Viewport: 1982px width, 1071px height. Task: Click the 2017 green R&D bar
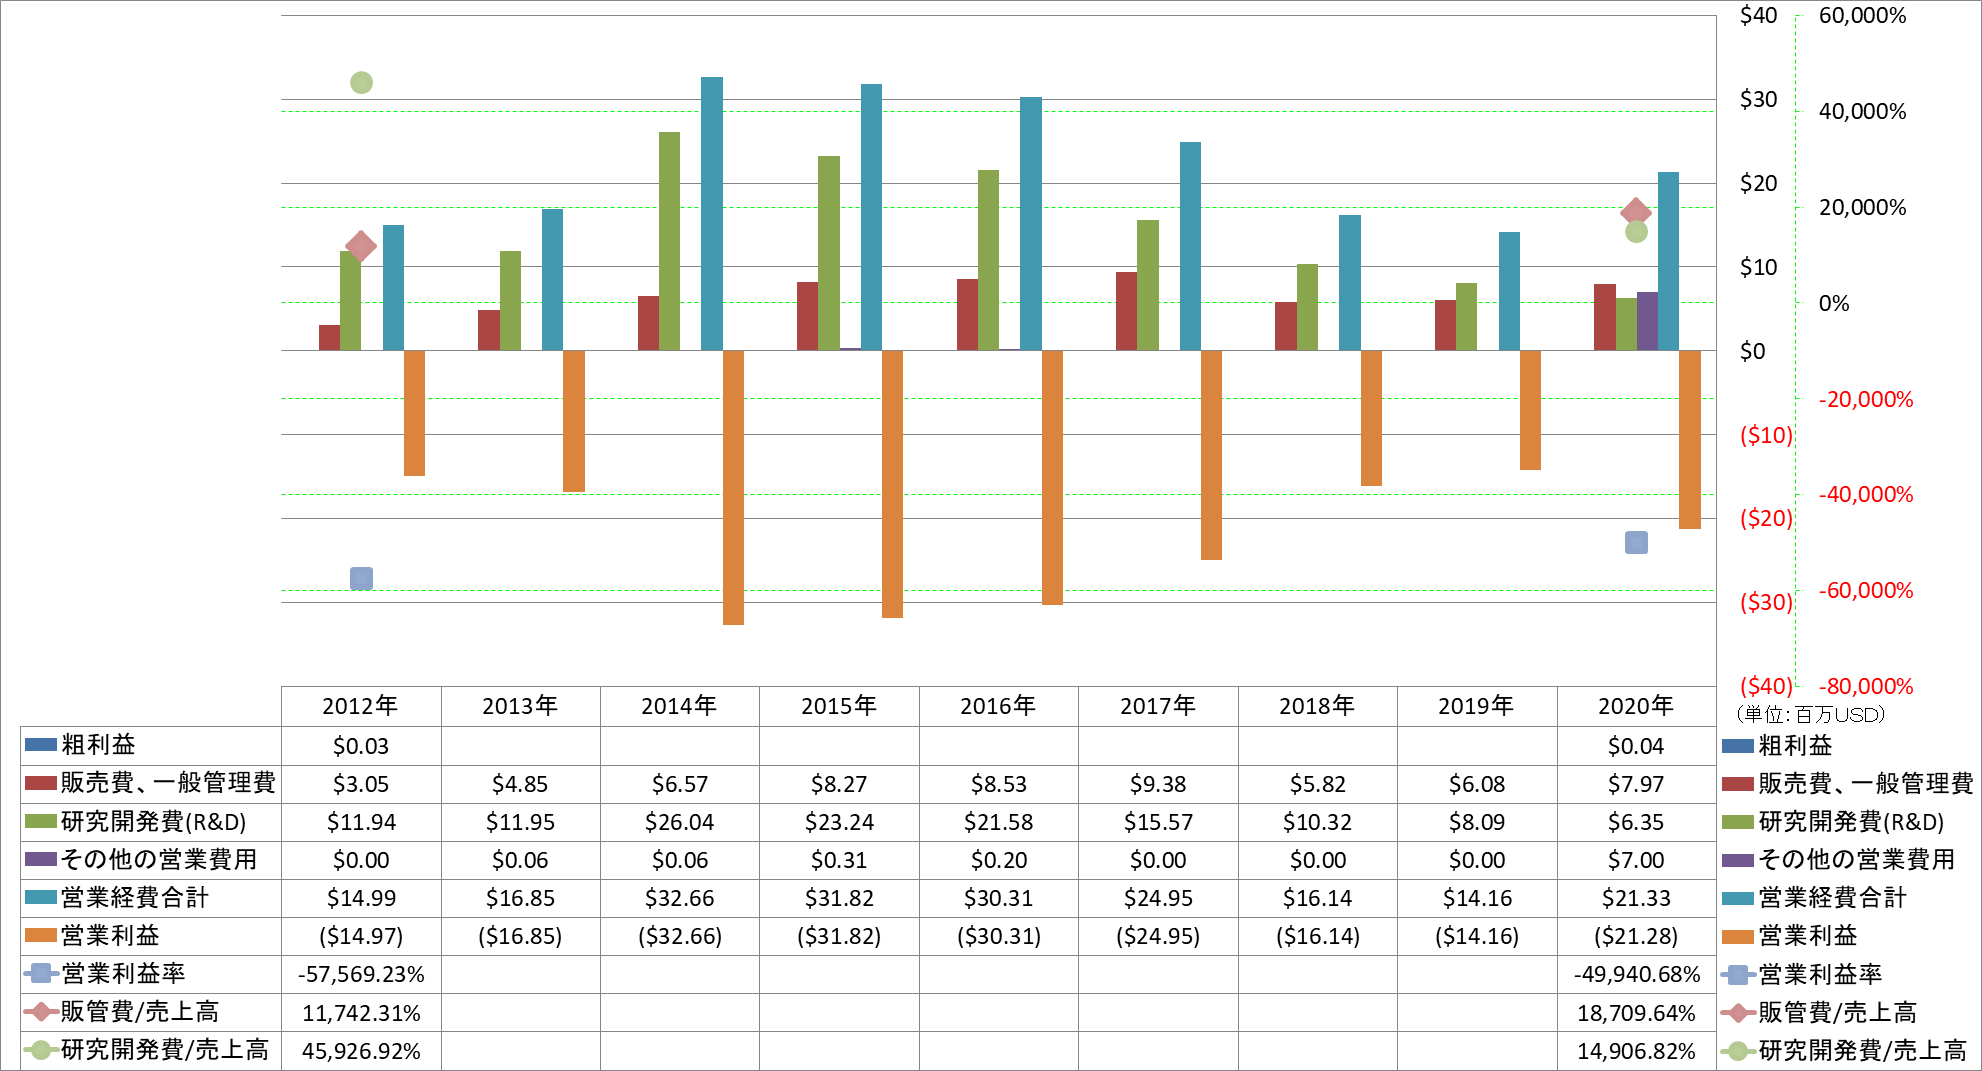(x=1148, y=285)
